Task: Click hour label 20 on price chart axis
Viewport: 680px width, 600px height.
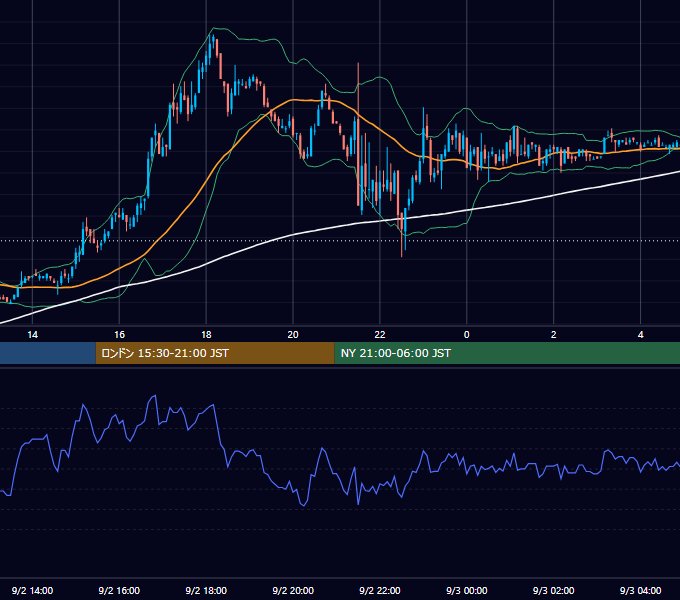Action: (293, 335)
